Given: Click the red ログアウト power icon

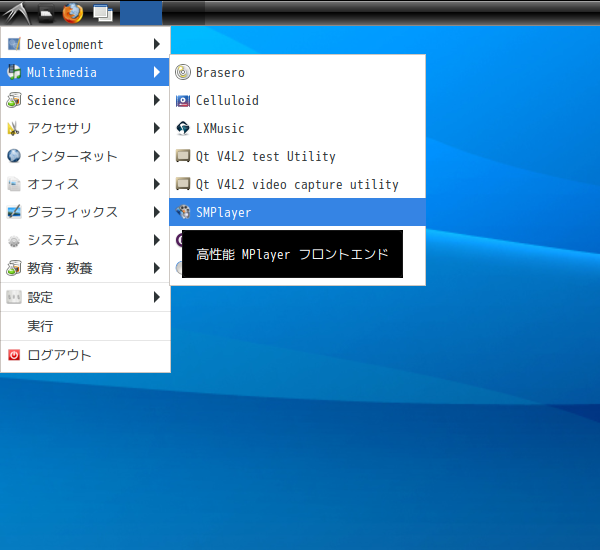Looking at the screenshot, I should (x=14, y=355).
